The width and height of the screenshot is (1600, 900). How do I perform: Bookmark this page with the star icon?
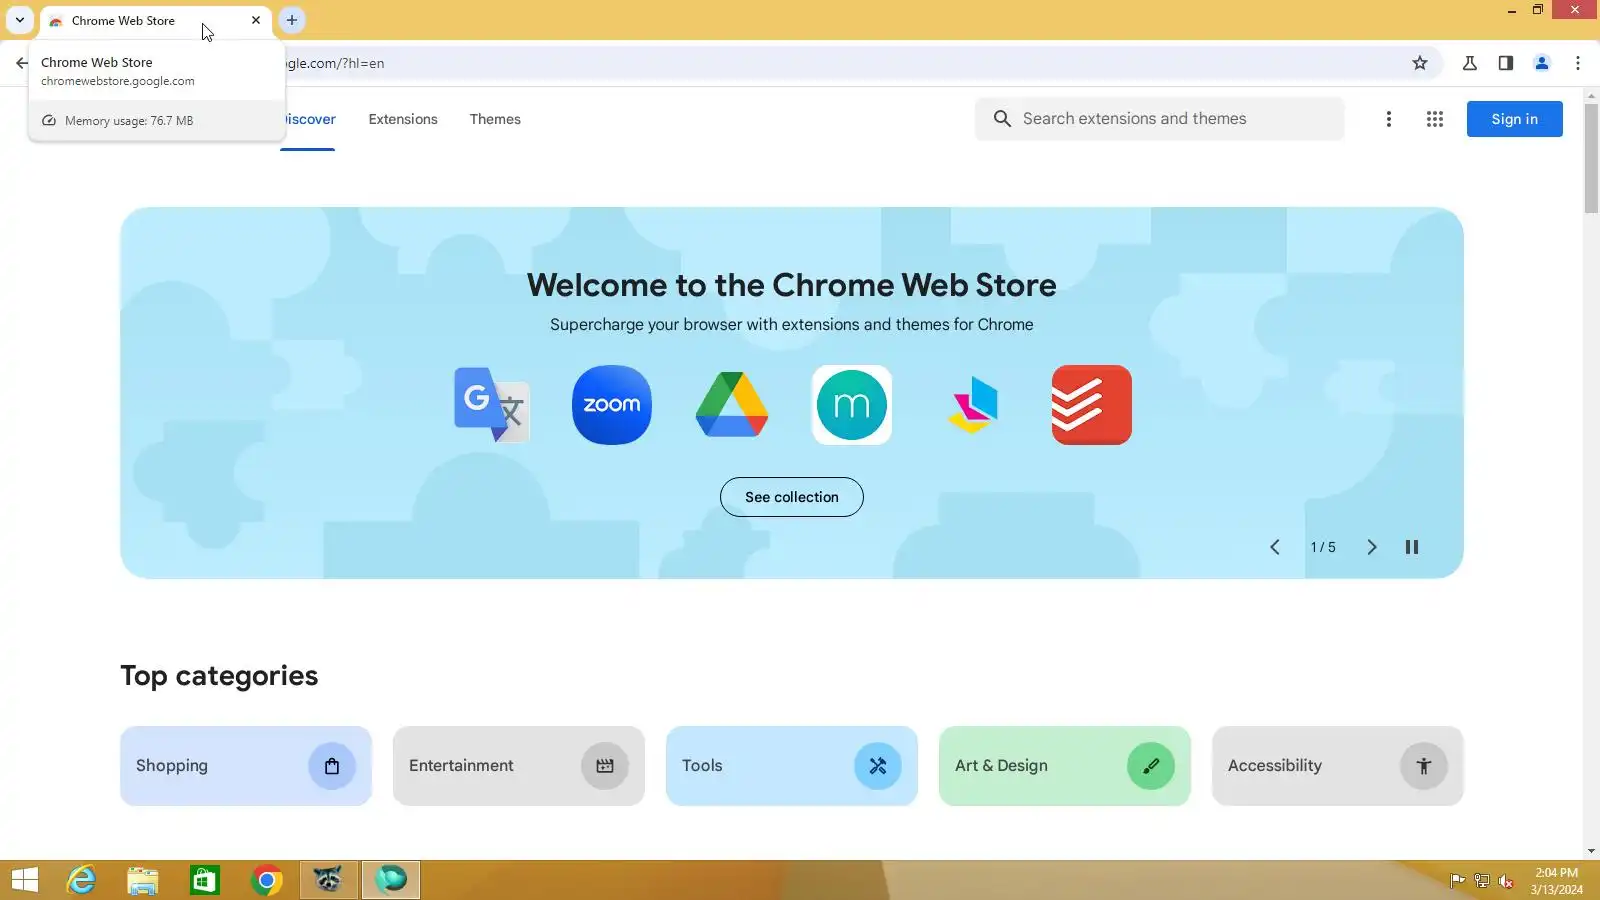[1420, 63]
